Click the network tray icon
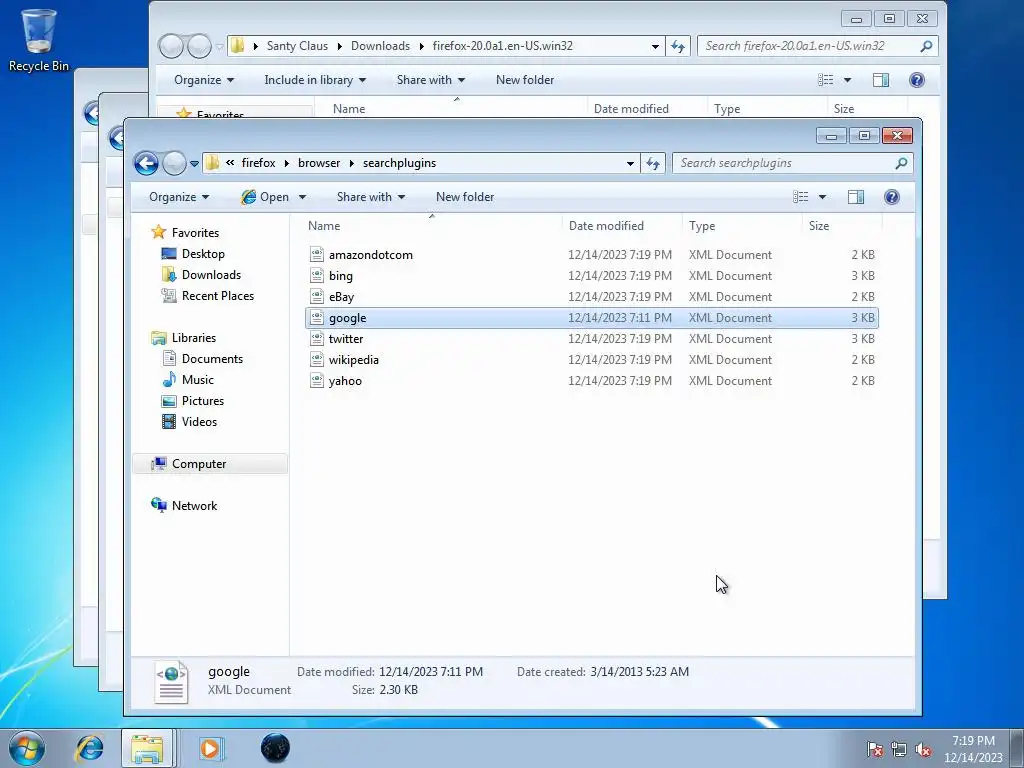The image size is (1024, 768). coord(899,749)
